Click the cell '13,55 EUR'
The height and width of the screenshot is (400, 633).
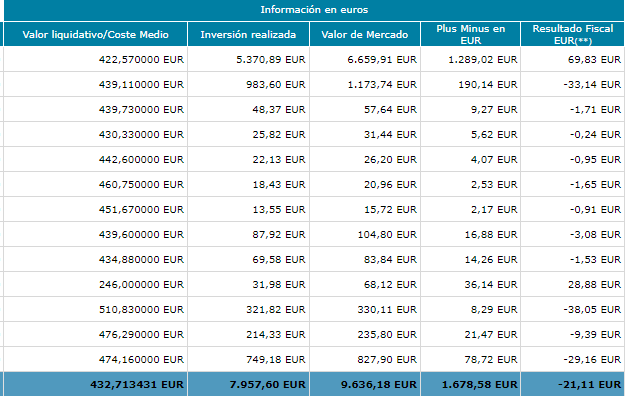point(248,209)
